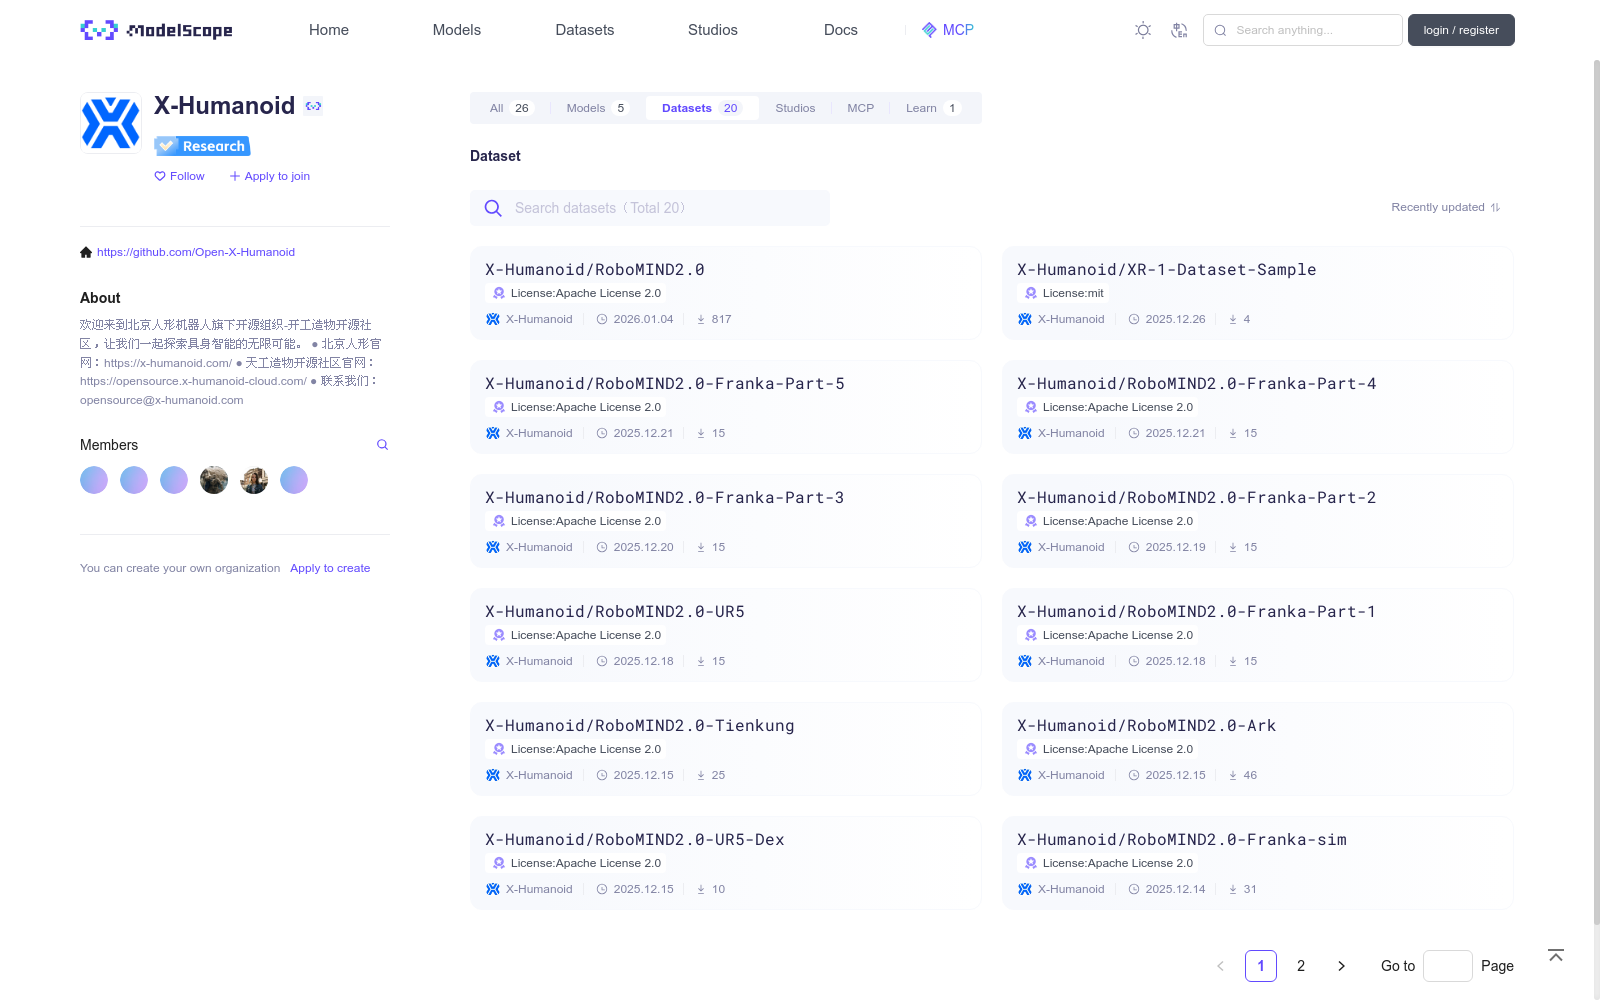Click license icon on XR-1-Dataset-Sample card
Image resolution: width=1600 pixels, height=1000 pixels.
1031,293
